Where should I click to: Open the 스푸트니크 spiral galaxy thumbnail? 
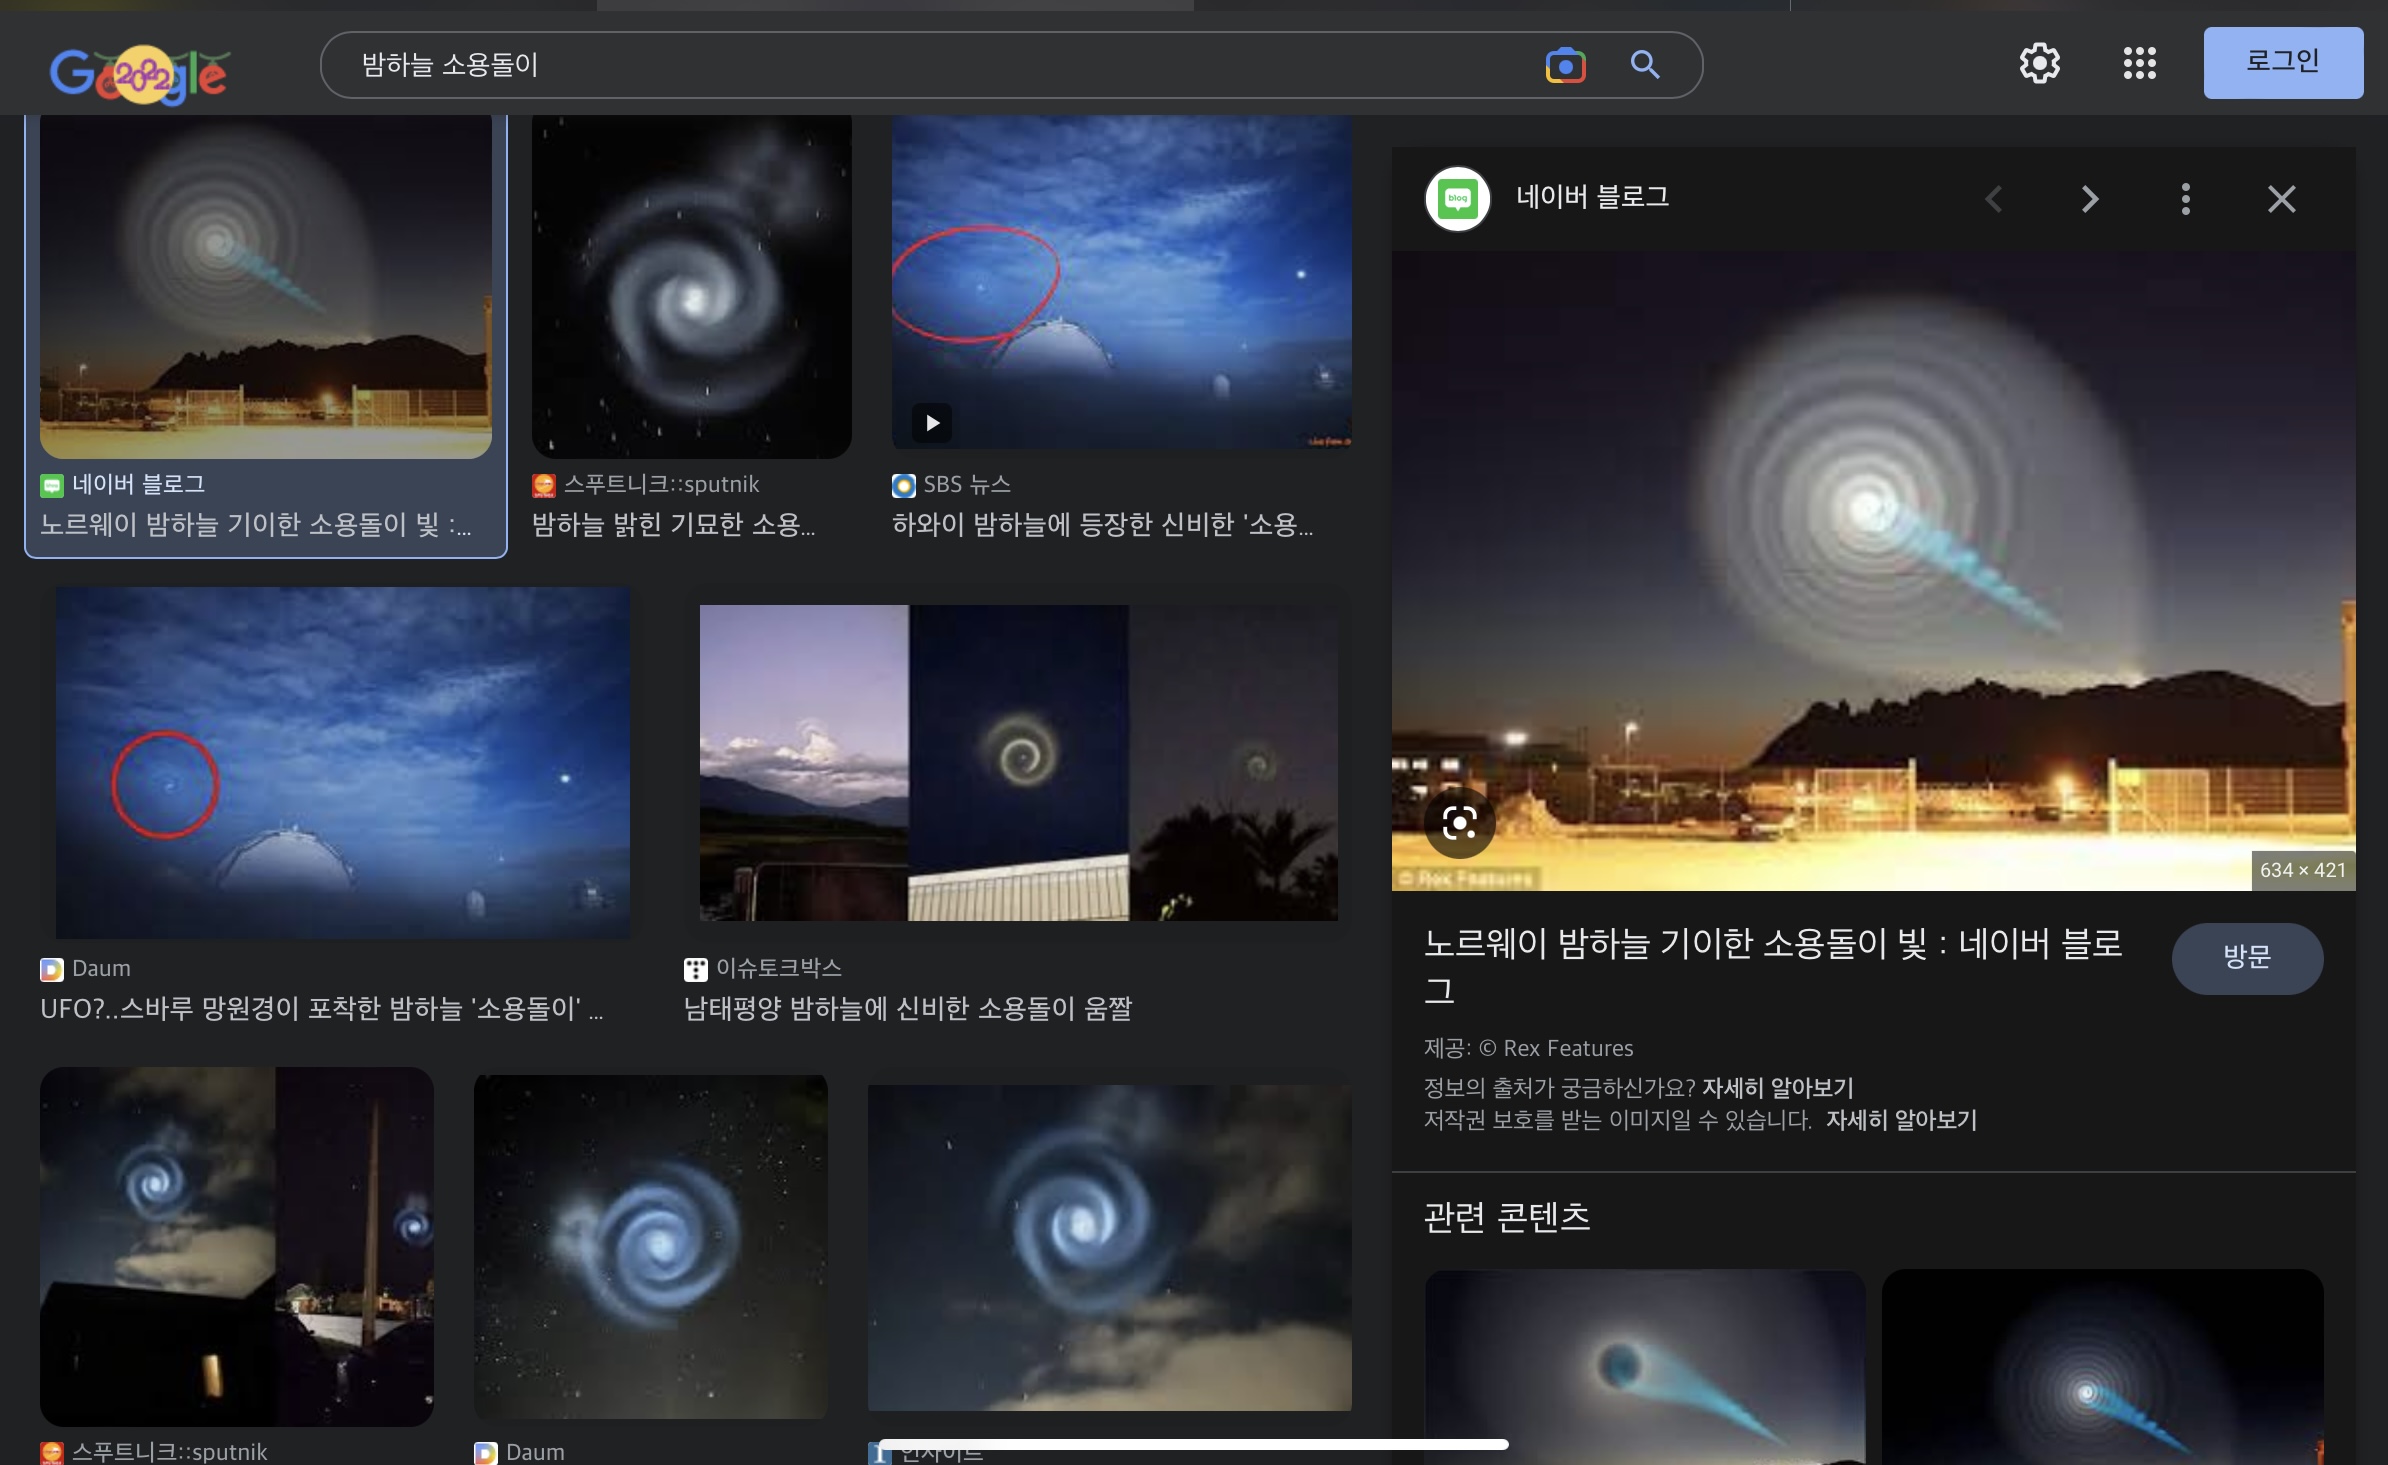pos(691,285)
